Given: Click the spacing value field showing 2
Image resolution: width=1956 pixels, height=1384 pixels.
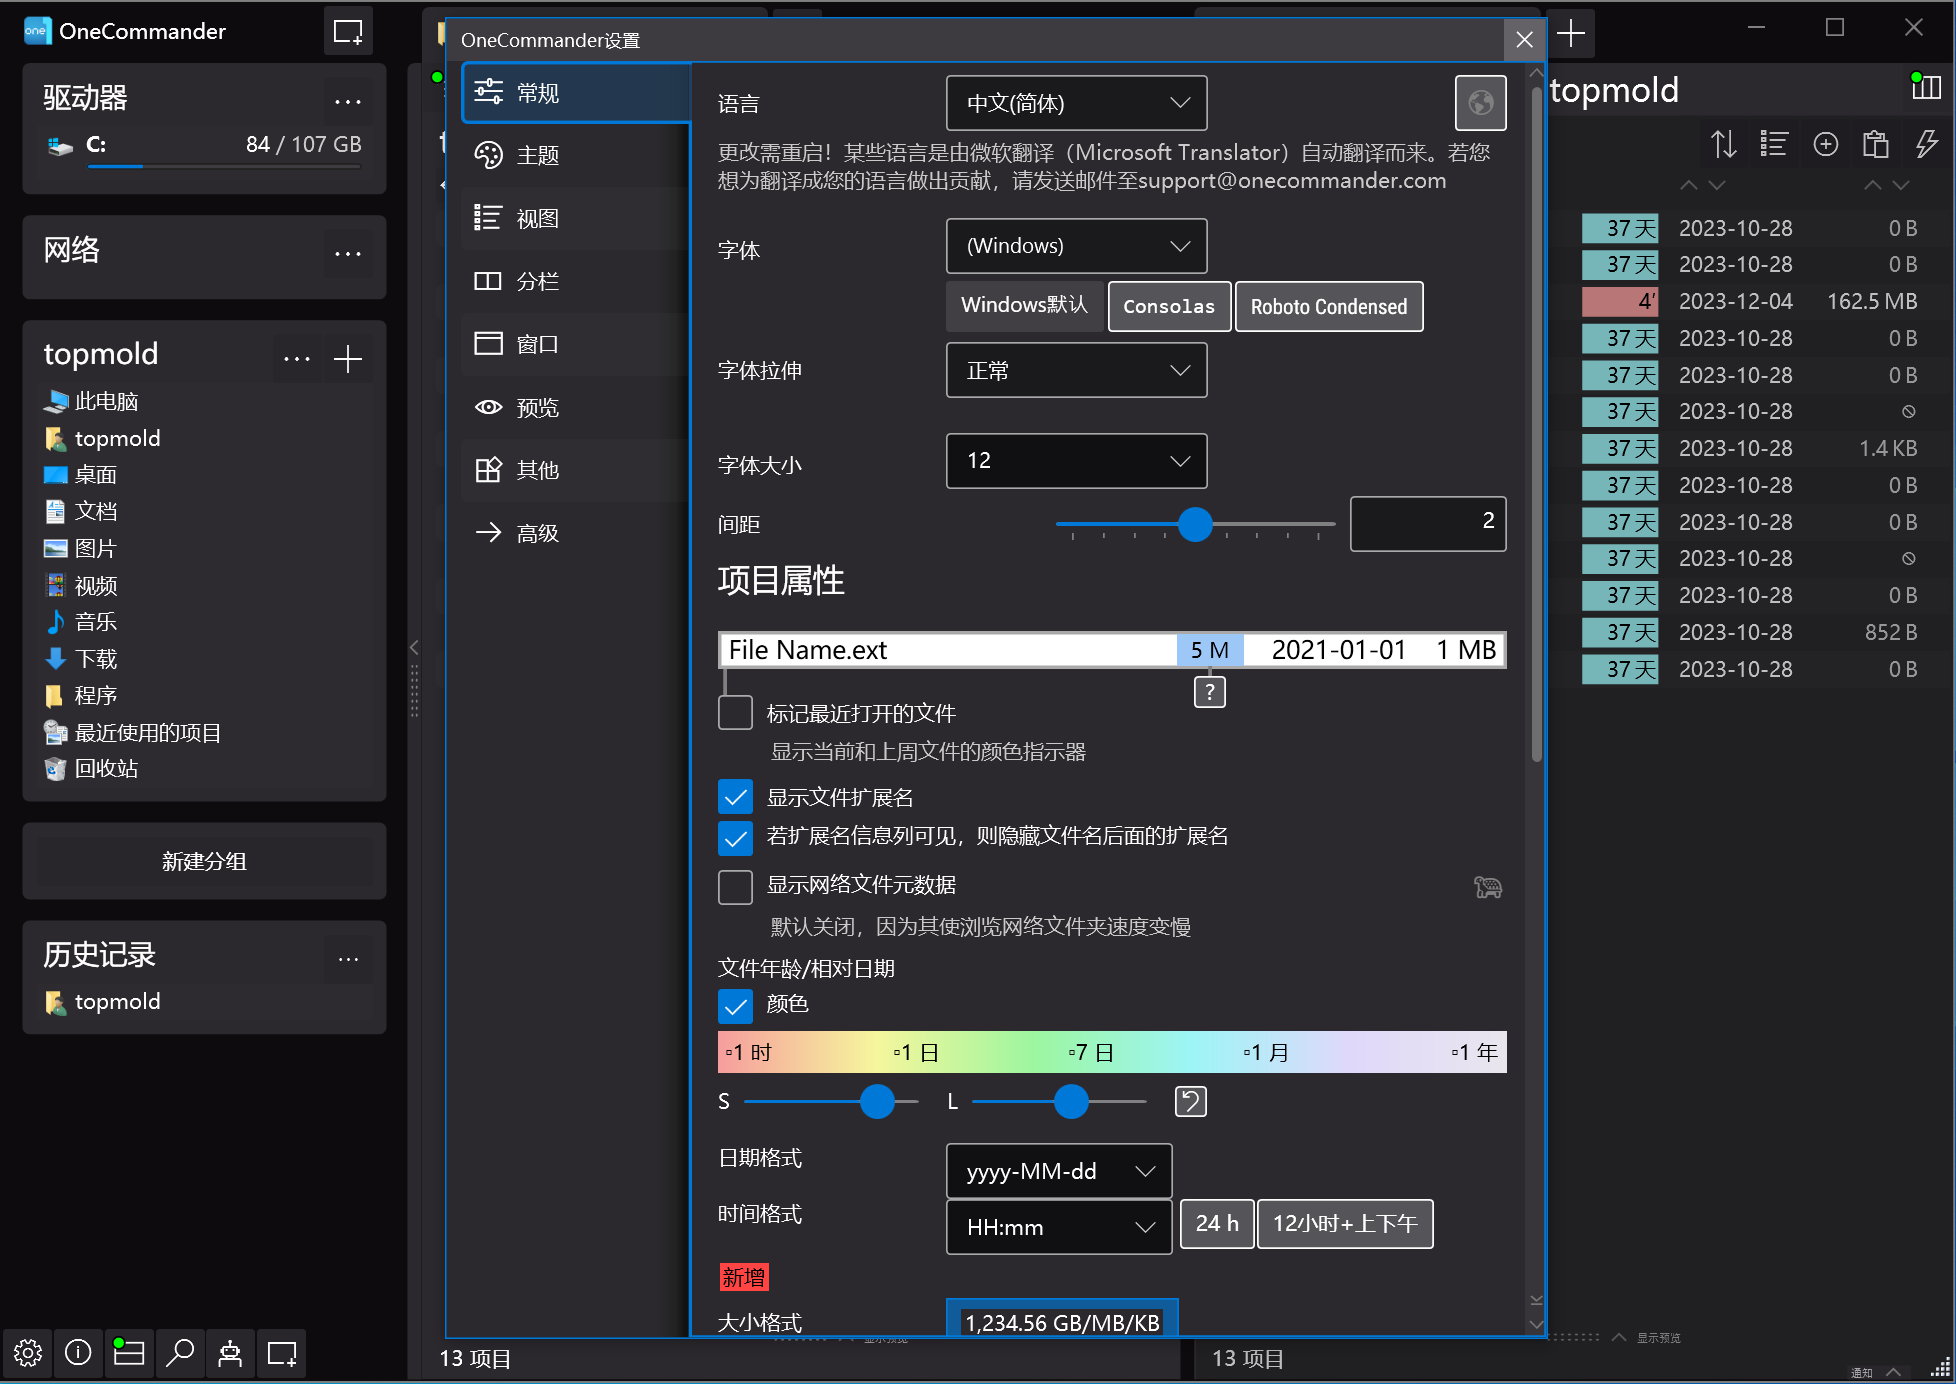Looking at the screenshot, I should point(1428,523).
